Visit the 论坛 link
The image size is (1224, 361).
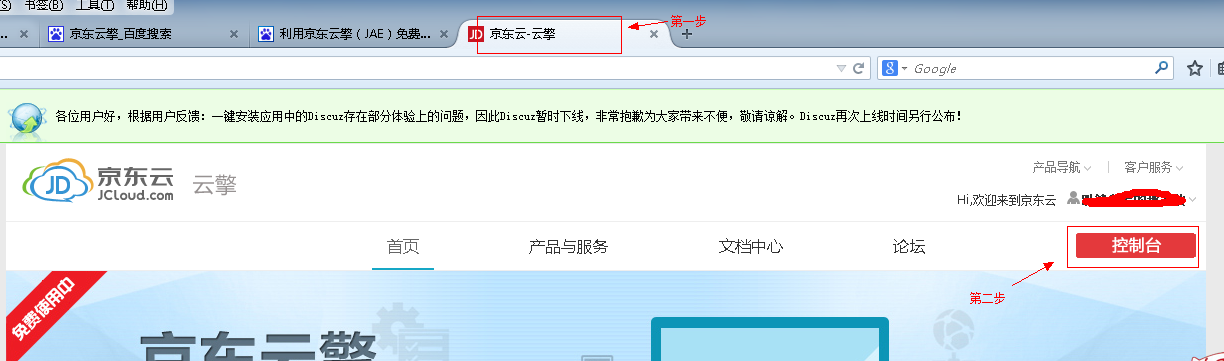point(909,247)
